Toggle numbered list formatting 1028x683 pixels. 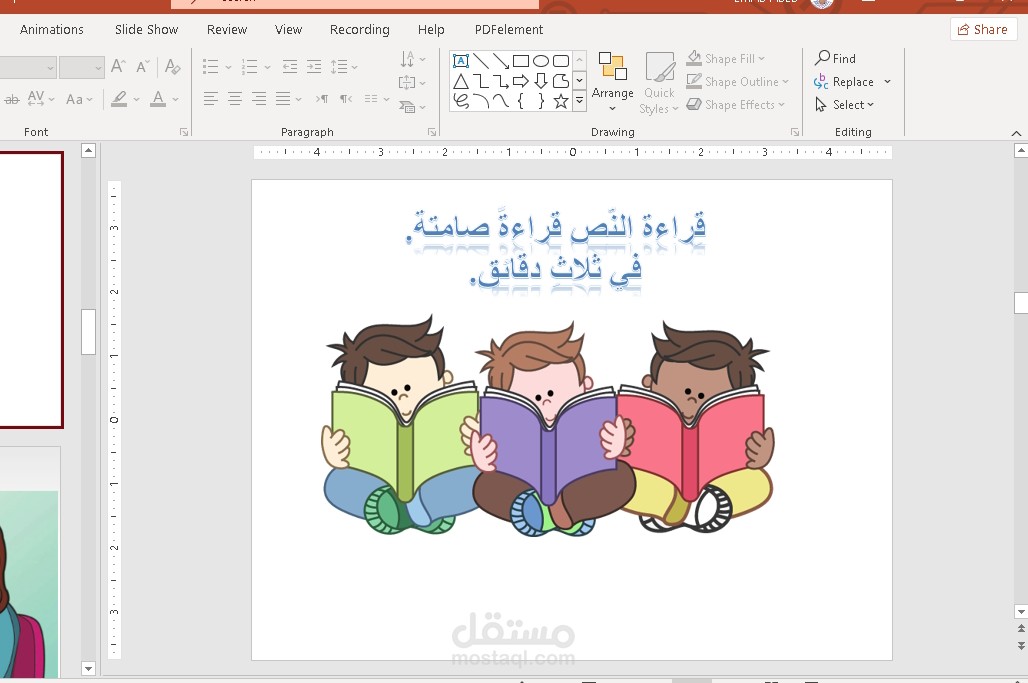pos(250,66)
